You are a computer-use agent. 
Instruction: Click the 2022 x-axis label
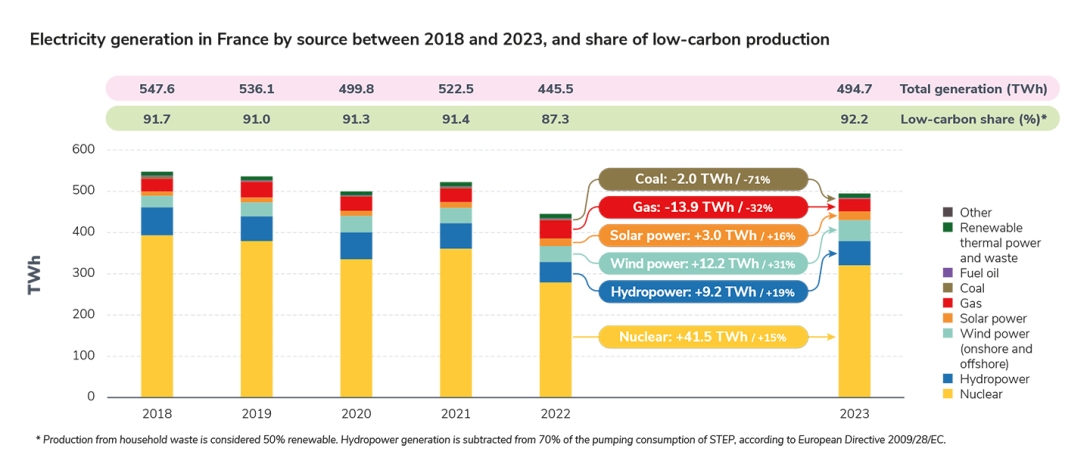555,414
